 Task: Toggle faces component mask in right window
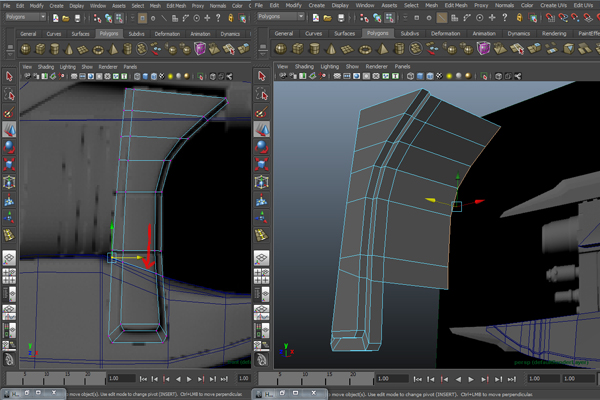point(454,18)
